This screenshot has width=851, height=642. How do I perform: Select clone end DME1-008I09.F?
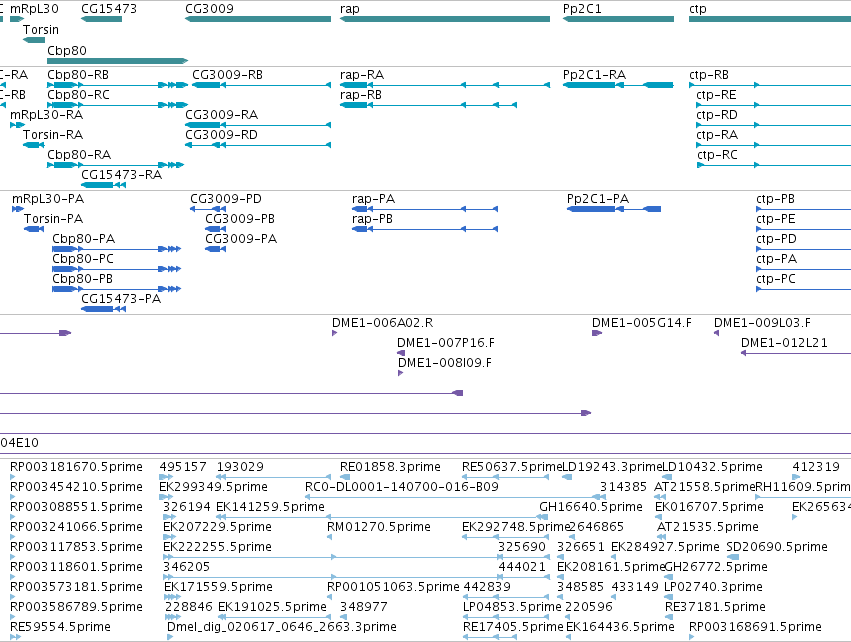[x=401, y=373]
